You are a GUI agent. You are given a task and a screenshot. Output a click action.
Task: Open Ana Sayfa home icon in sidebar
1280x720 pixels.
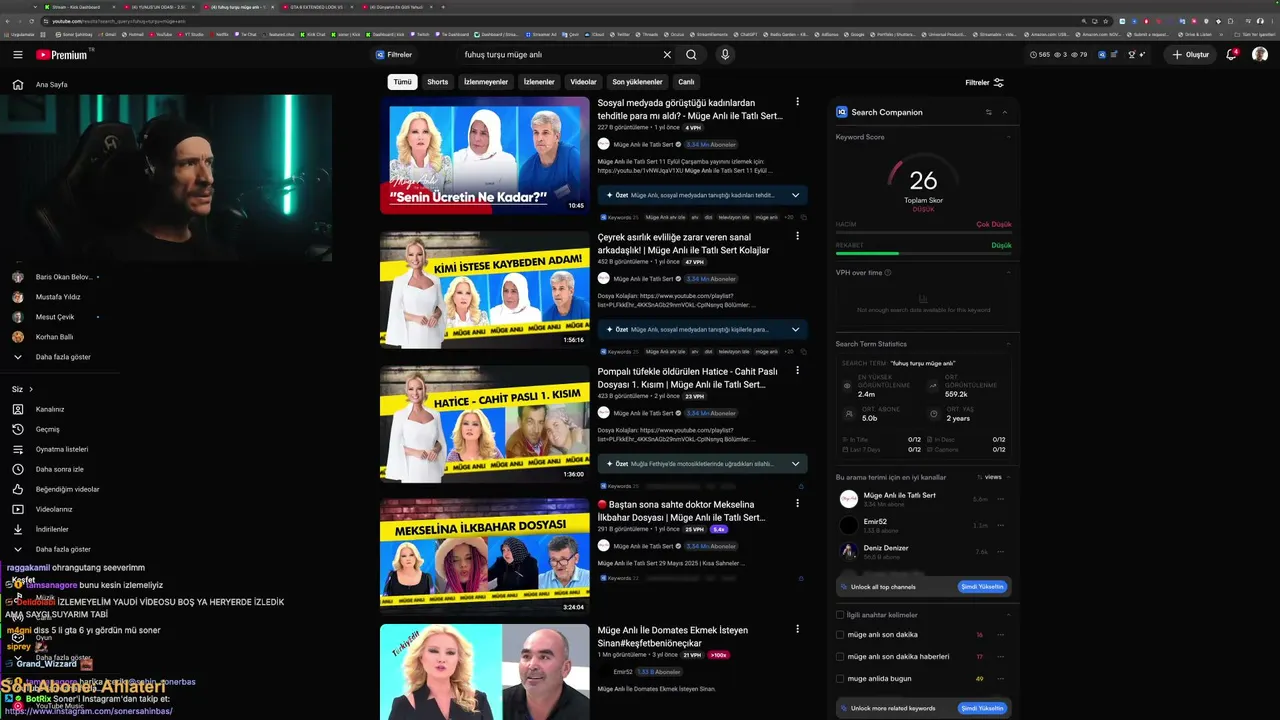click(17, 85)
